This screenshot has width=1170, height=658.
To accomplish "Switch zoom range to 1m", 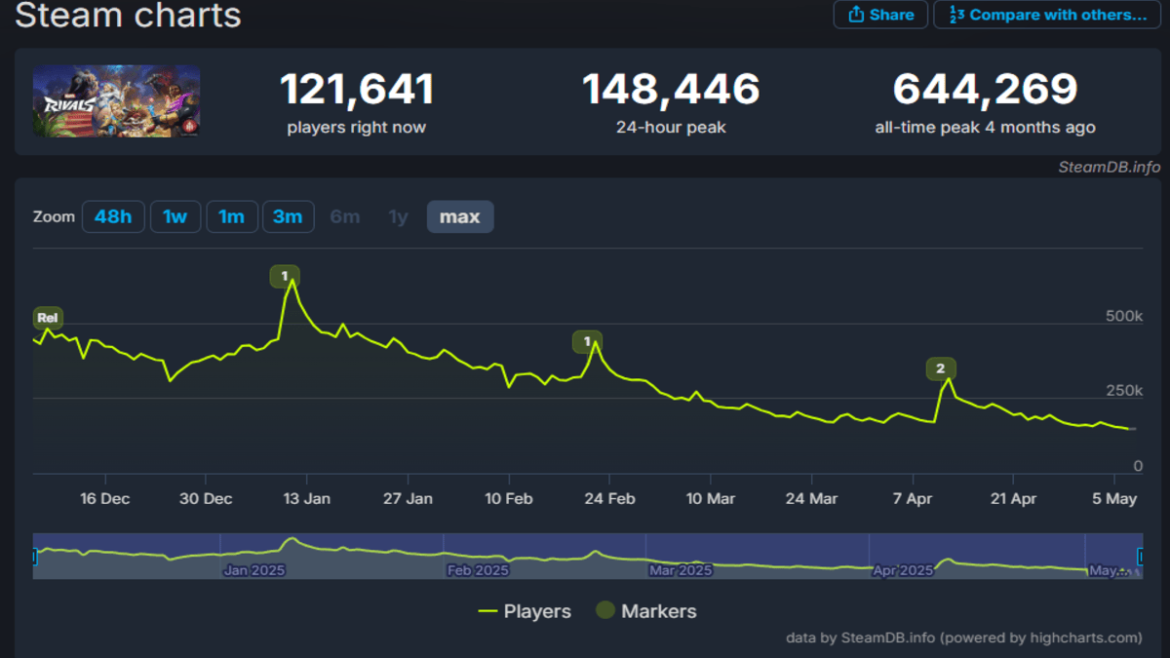I will (231, 216).
